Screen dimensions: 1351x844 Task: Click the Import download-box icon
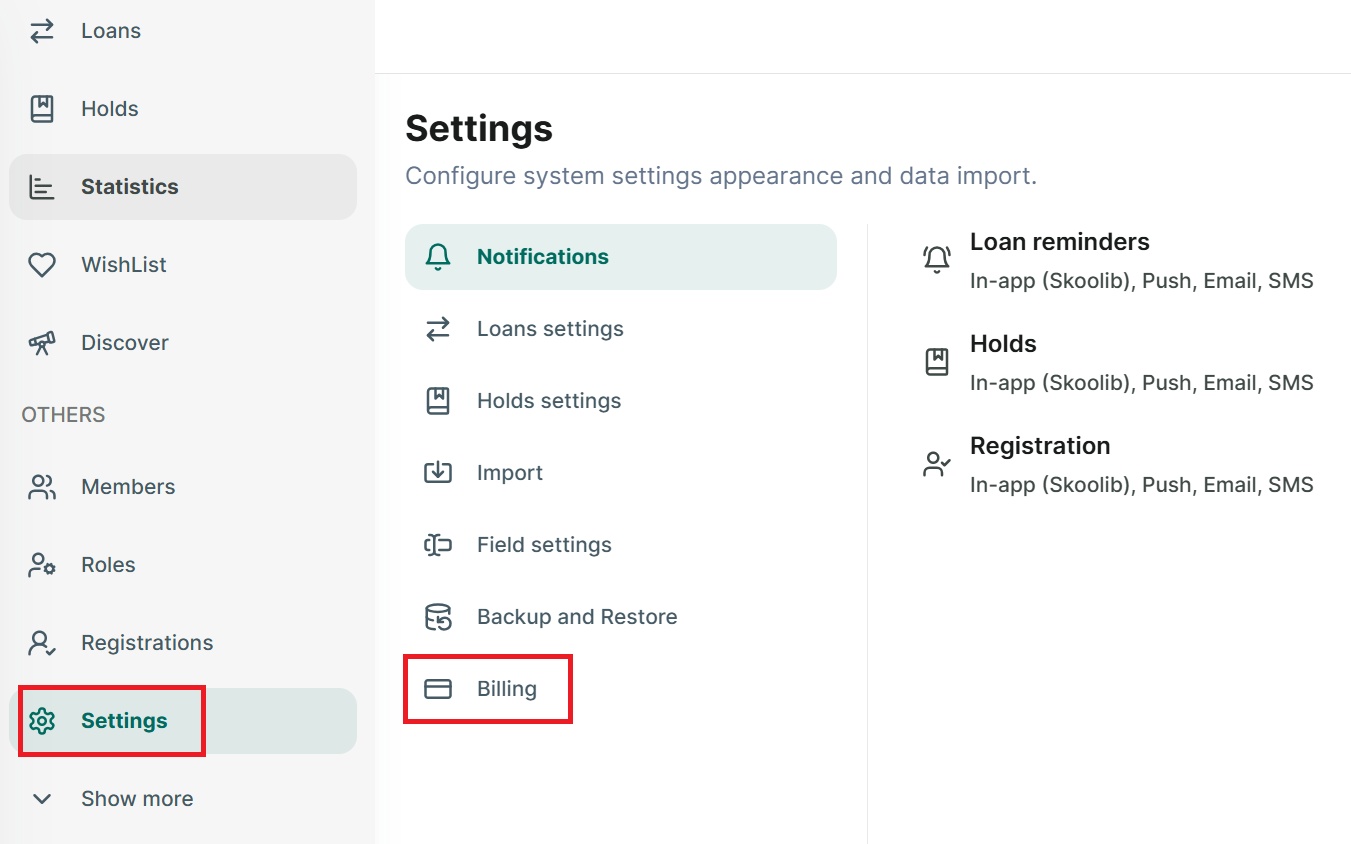tap(438, 473)
